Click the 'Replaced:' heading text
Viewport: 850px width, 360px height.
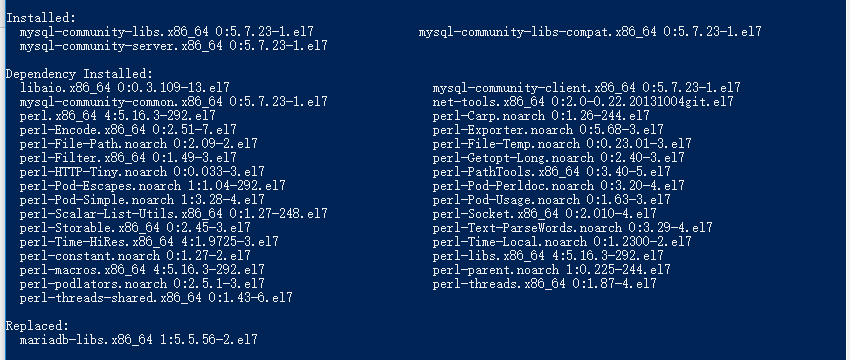click(x=37, y=326)
